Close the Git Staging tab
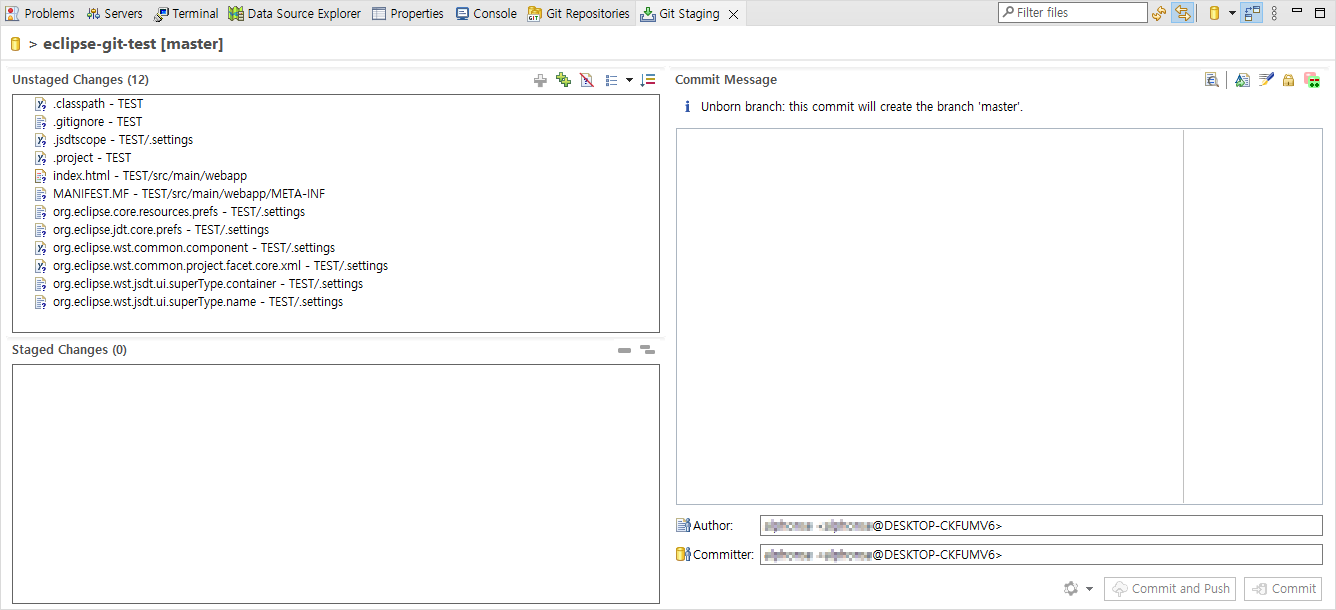1336x610 pixels. coord(733,14)
